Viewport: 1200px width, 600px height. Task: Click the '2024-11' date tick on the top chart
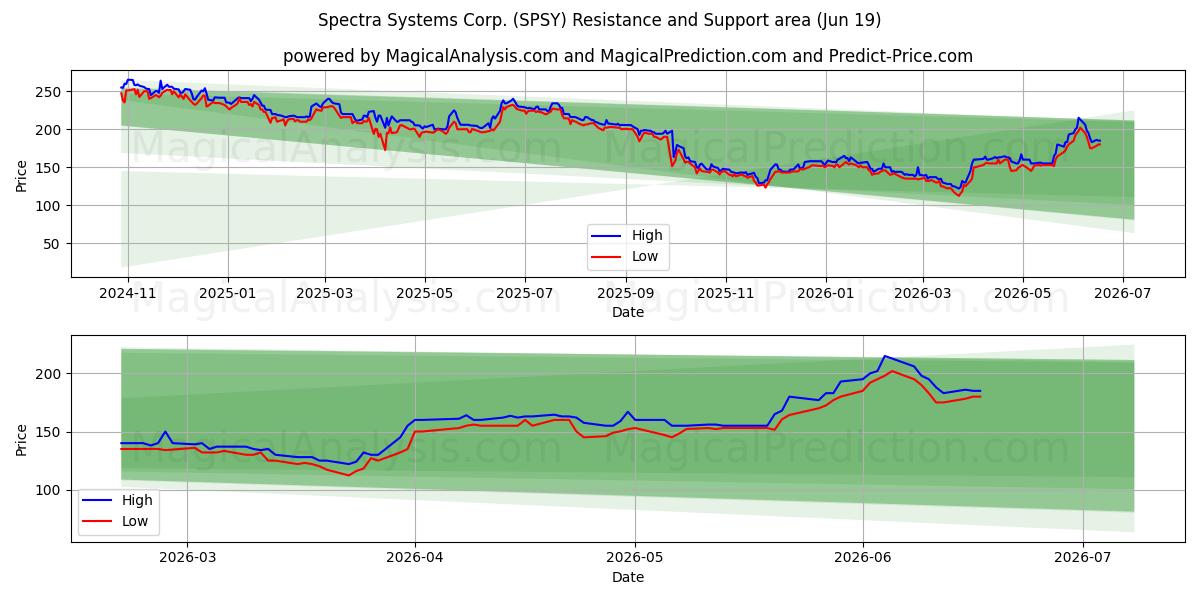[129, 295]
